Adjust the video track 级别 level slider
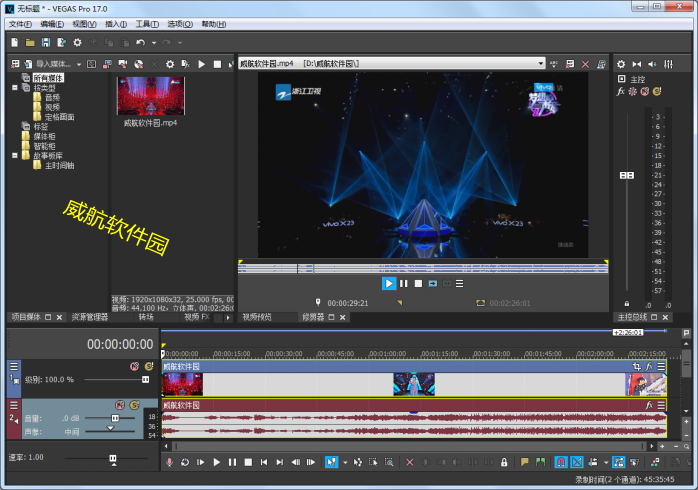 click(x=146, y=380)
